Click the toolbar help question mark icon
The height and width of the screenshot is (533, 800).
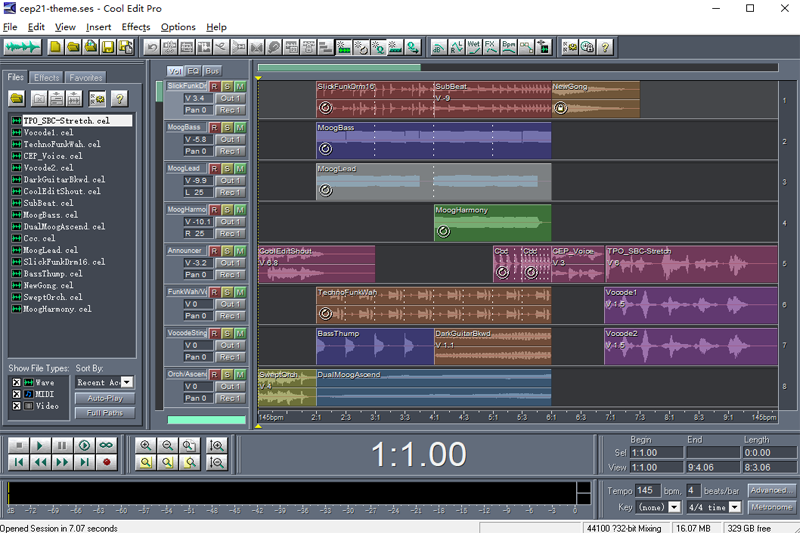click(605, 47)
